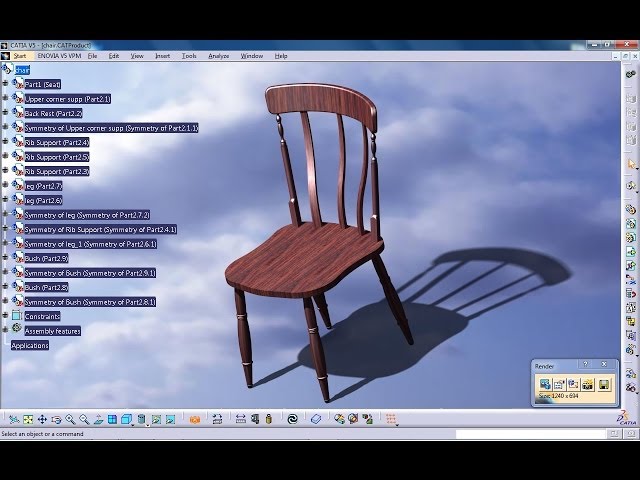
Task: Open dropdown arrow beside dotted grid icon
Action: tap(397, 424)
